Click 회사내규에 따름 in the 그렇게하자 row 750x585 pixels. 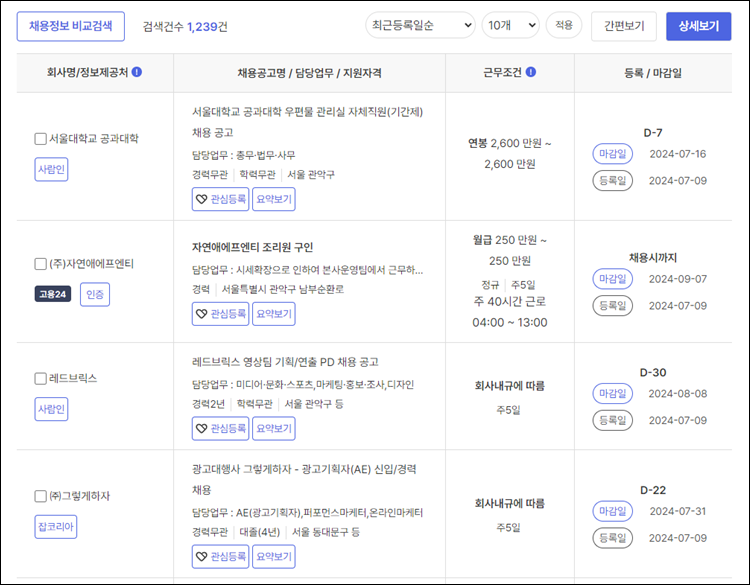point(509,503)
